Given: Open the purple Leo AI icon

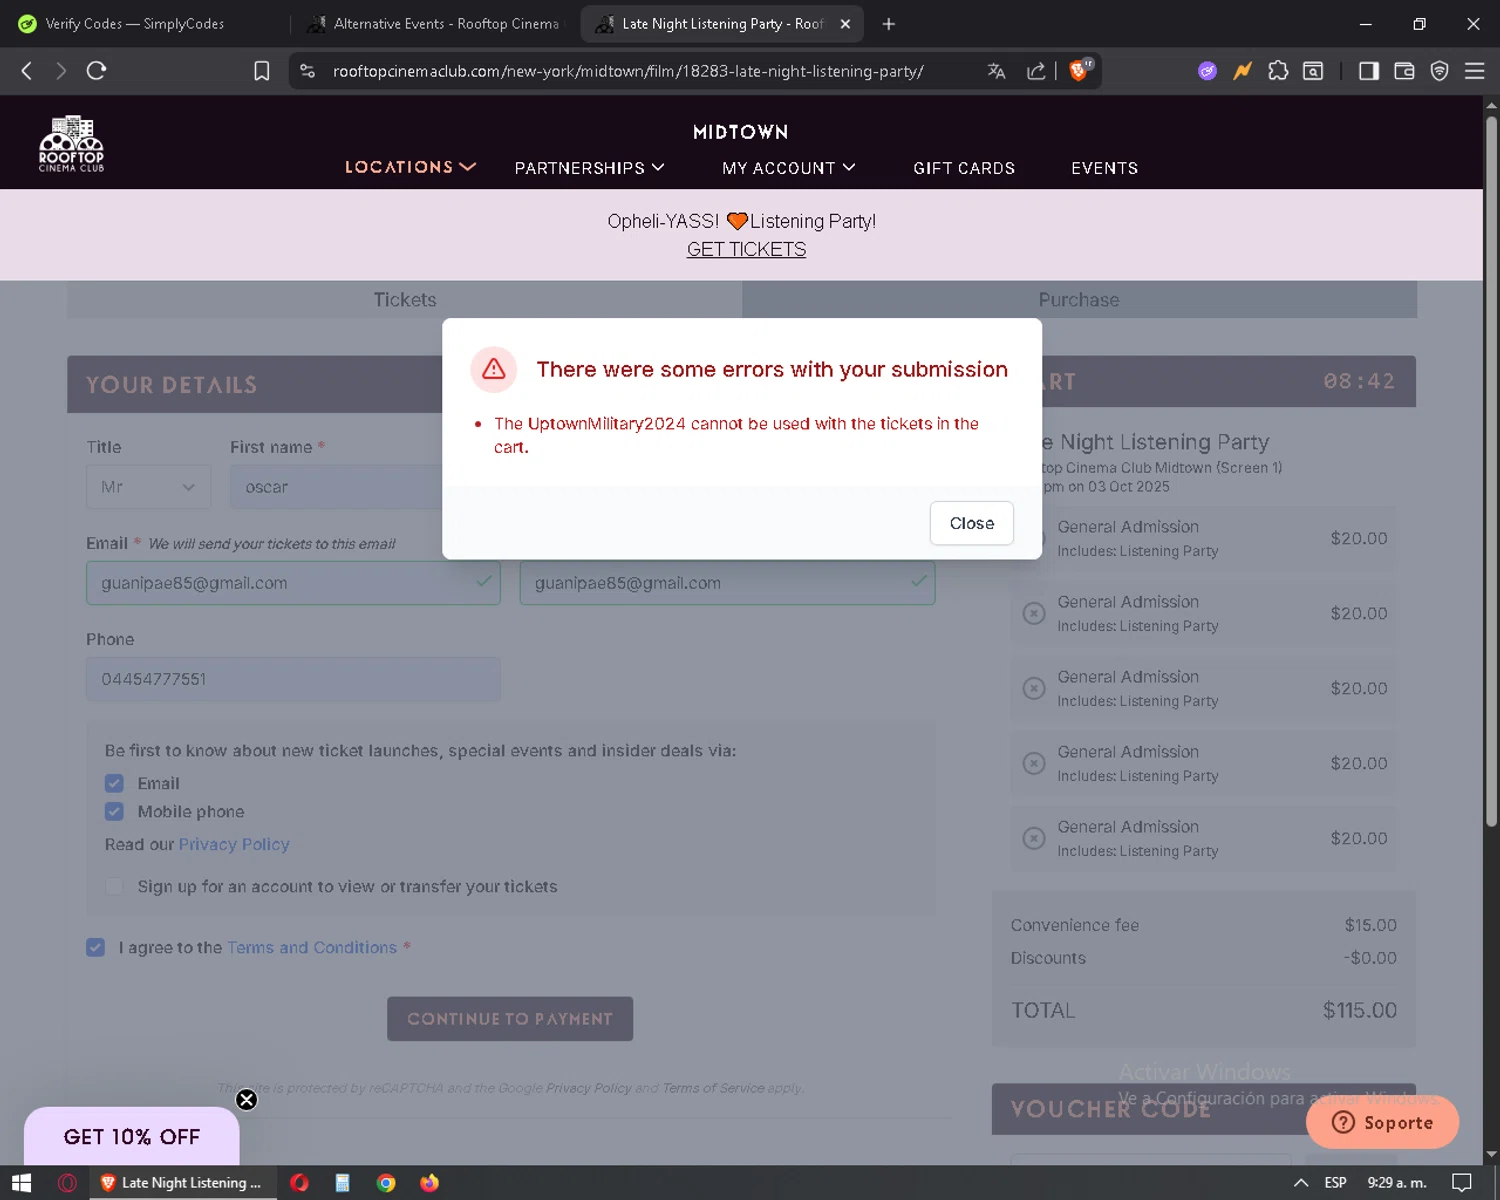Looking at the screenshot, I should [1208, 71].
